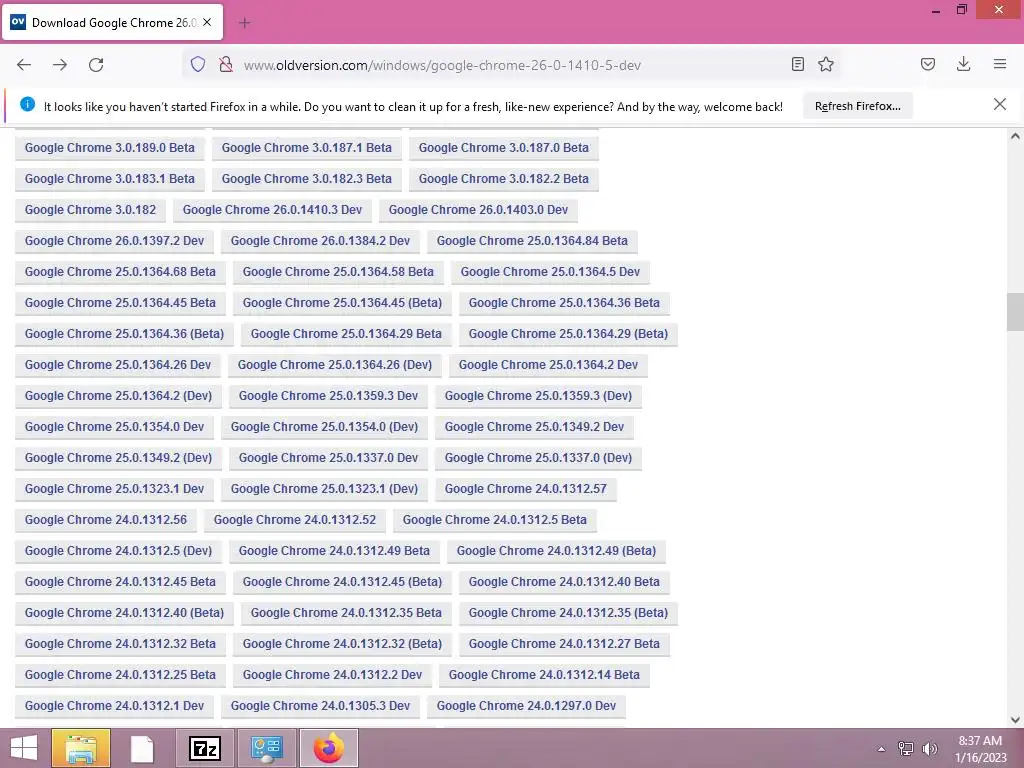Click the insecure connection padlock icon
Viewport: 1024px width, 768px height.
226,65
